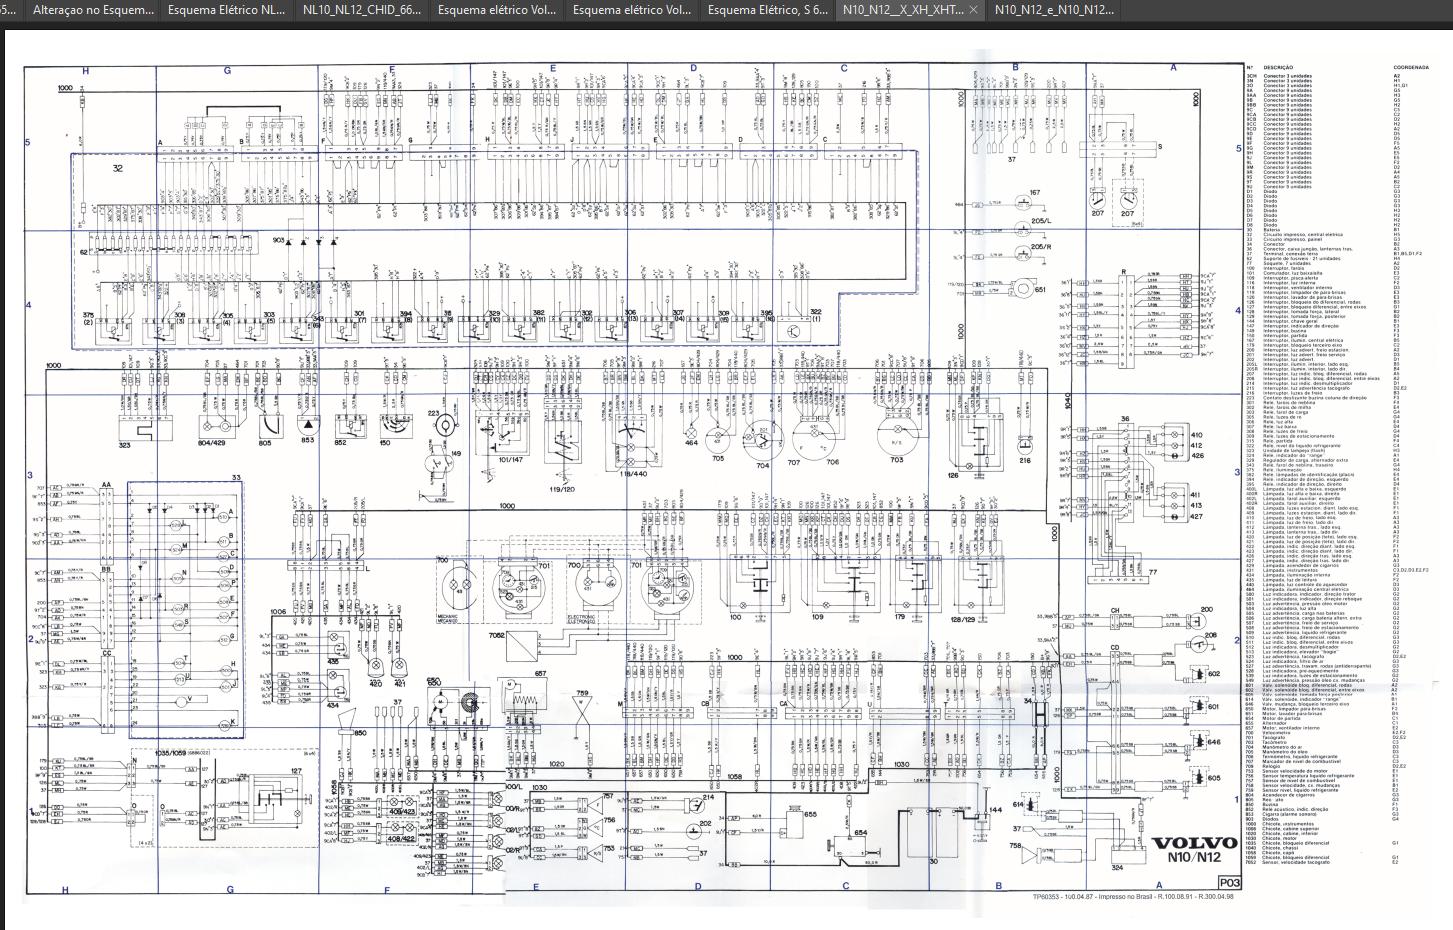
Task: Click the "655" component label
Action: click(811, 814)
